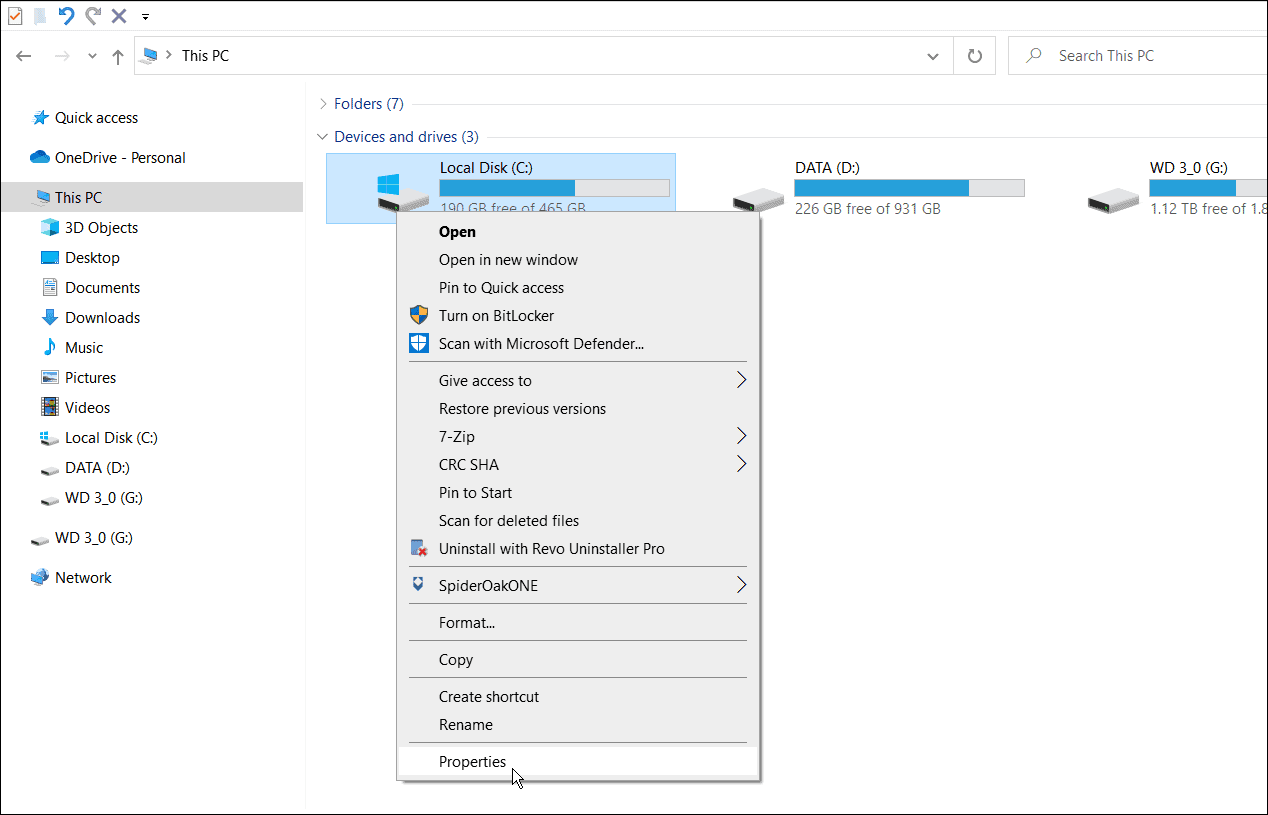The width and height of the screenshot is (1268, 815).
Task: Open Downloads from the navigation pane
Action: (x=103, y=317)
